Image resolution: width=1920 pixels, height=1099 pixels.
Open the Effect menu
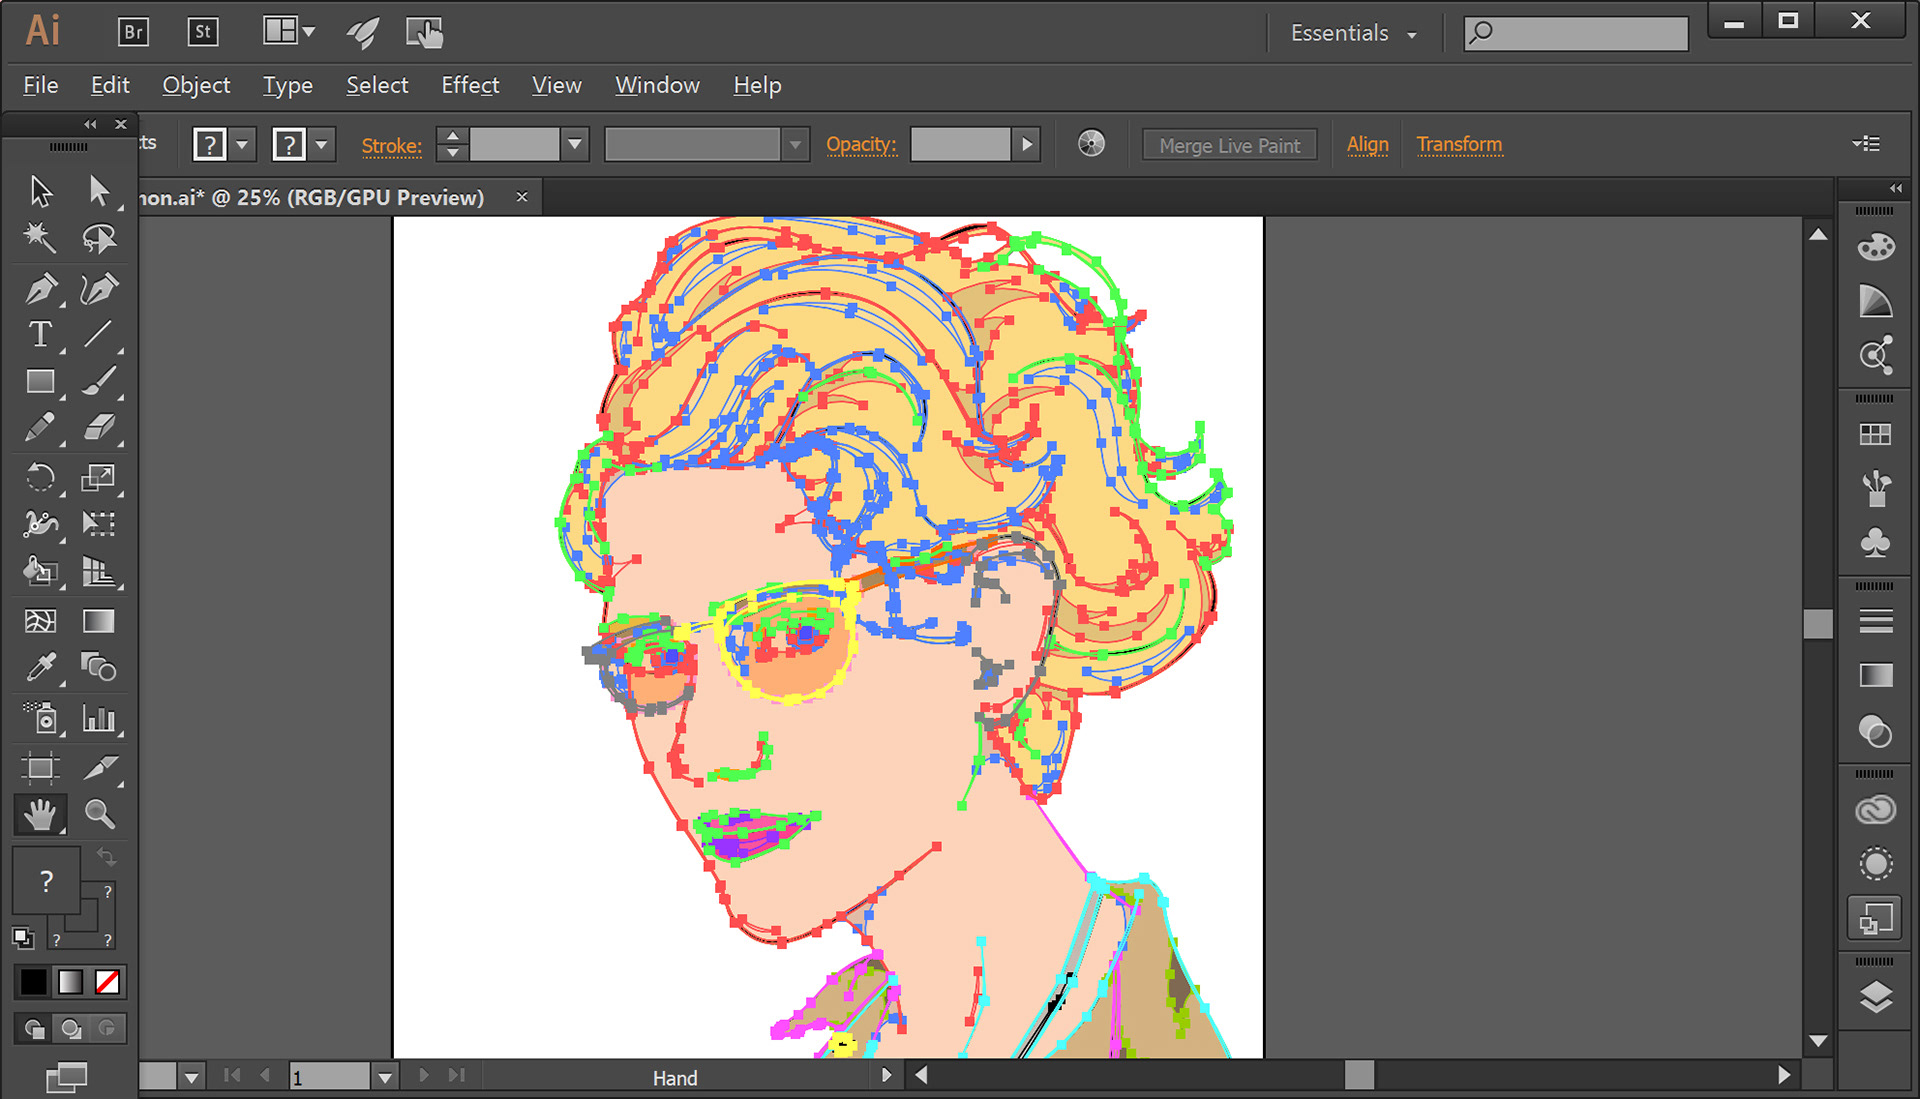470,85
